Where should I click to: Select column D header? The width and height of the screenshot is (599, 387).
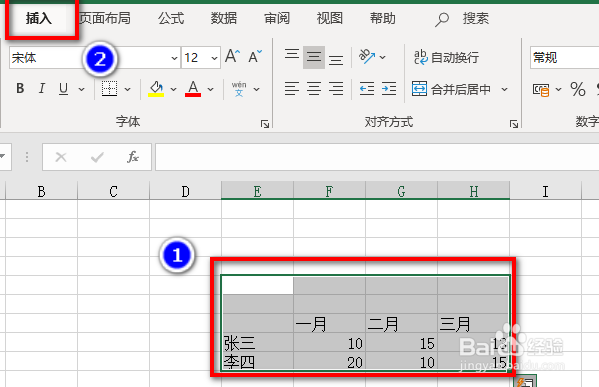click(x=185, y=191)
